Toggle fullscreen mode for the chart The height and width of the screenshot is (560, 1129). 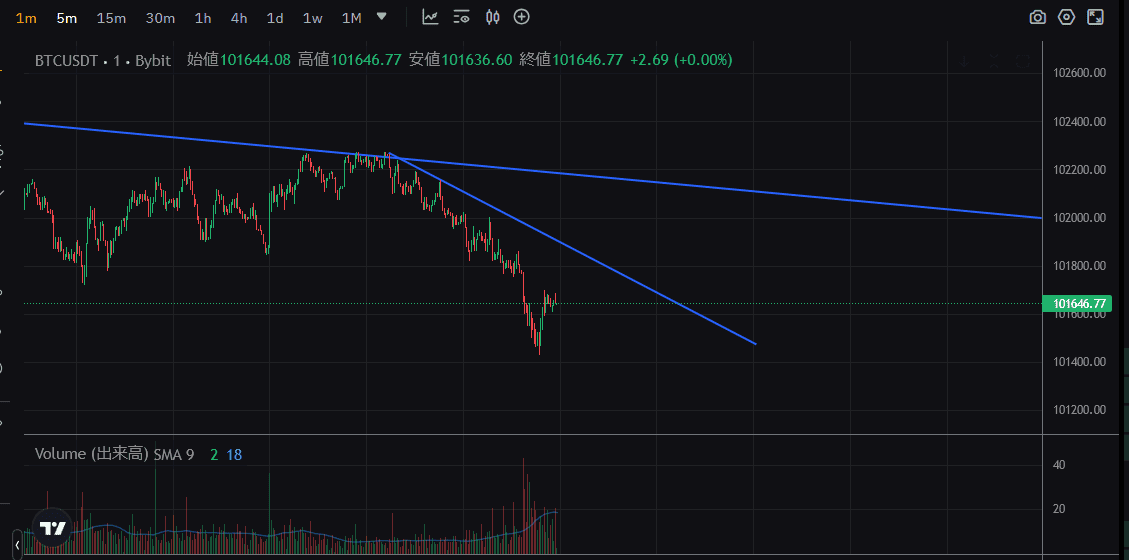point(1096,17)
